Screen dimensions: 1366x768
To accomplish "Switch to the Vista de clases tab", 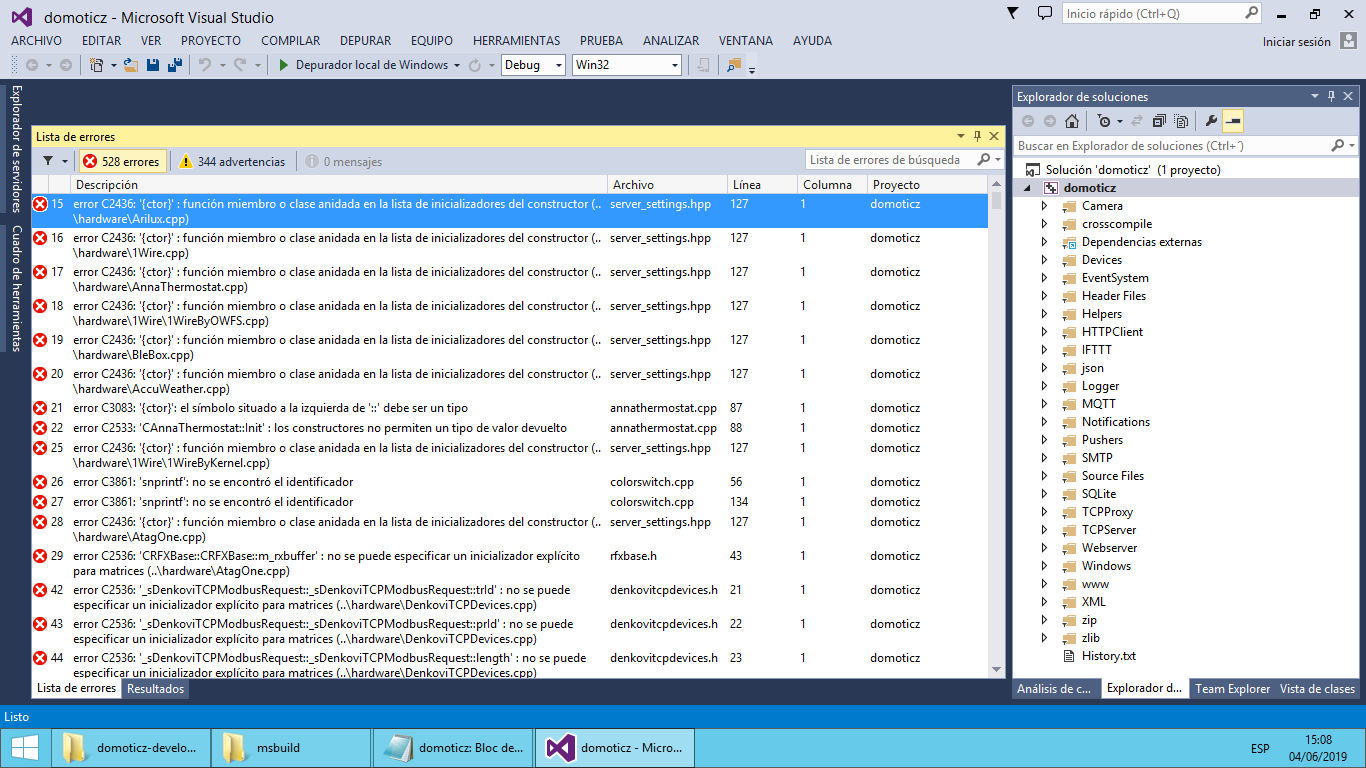I will point(1318,689).
